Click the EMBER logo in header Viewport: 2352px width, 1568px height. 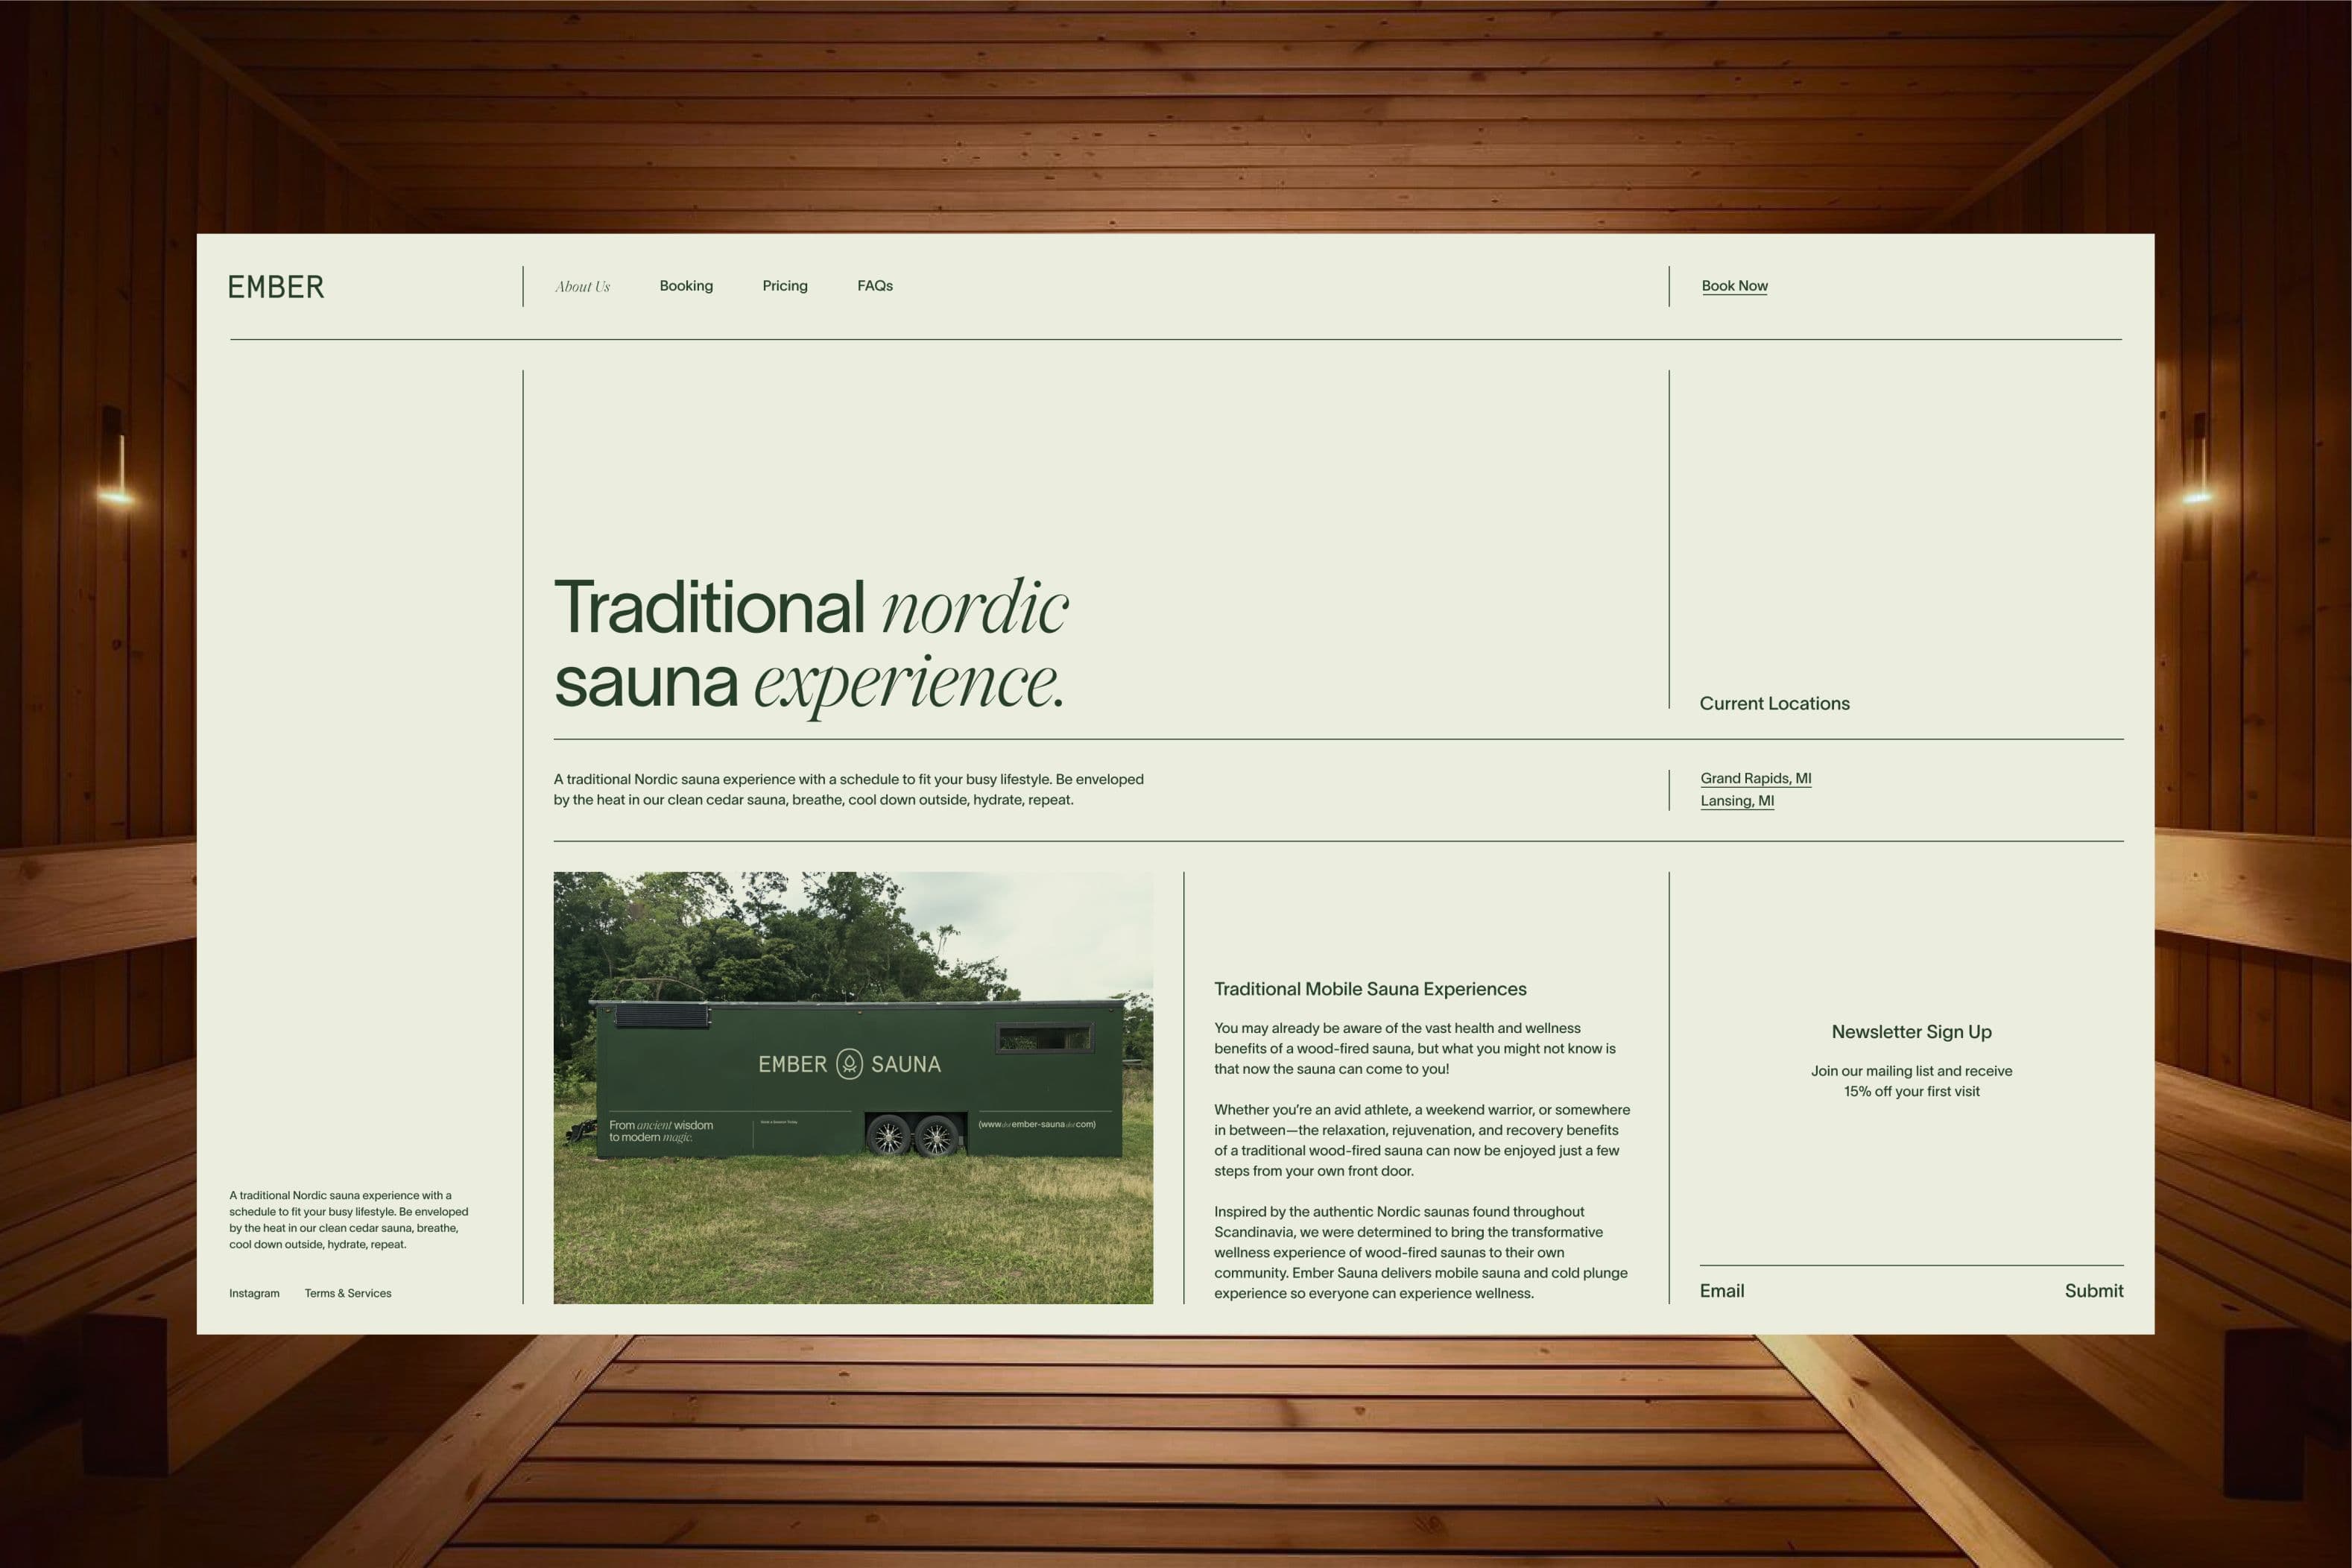pos(276,287)
